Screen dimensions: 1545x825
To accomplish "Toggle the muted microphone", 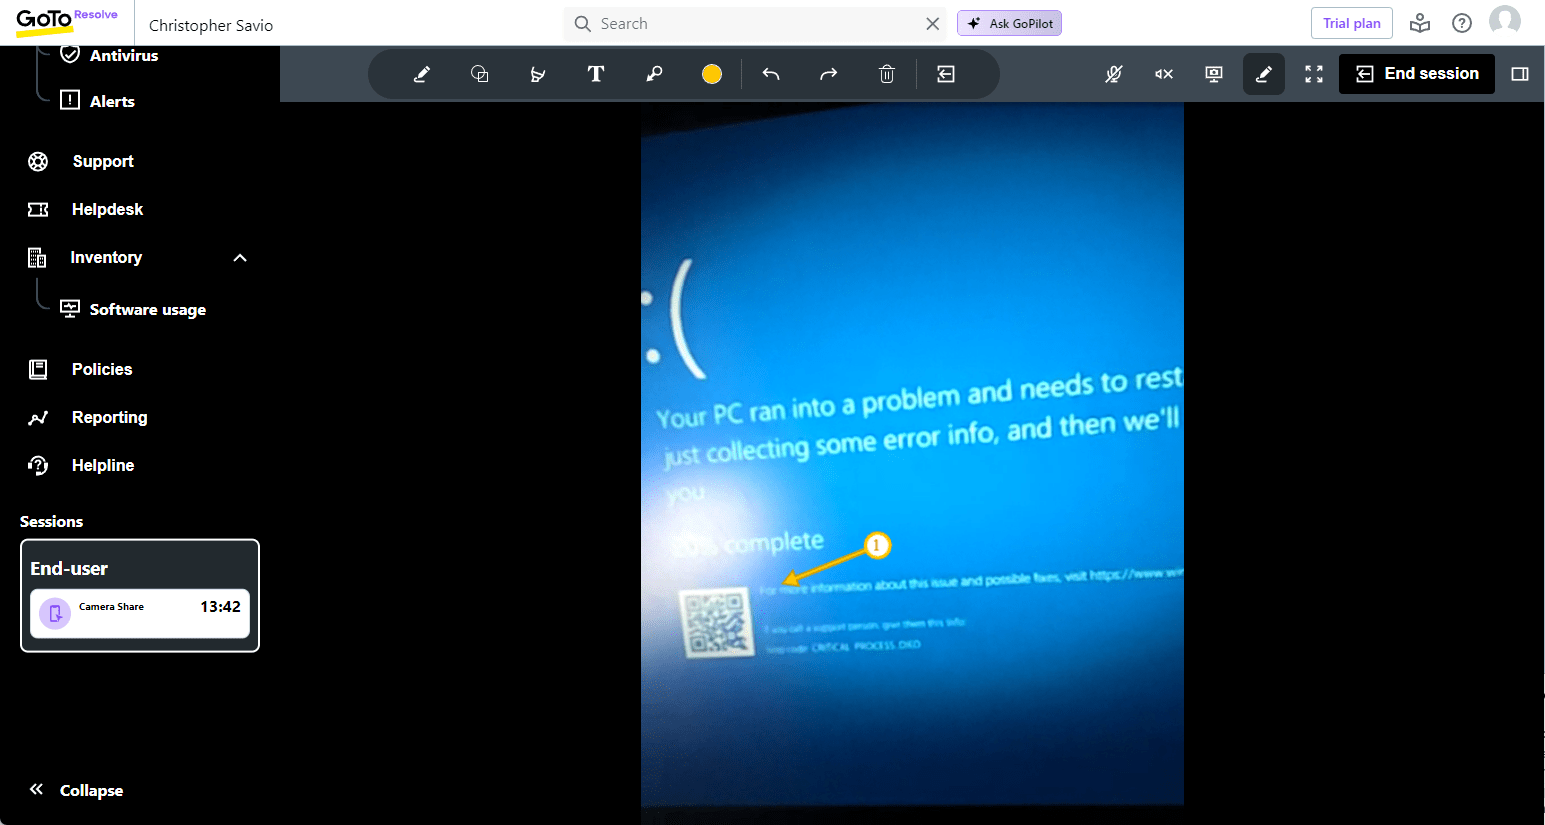I will [1114, 74].
